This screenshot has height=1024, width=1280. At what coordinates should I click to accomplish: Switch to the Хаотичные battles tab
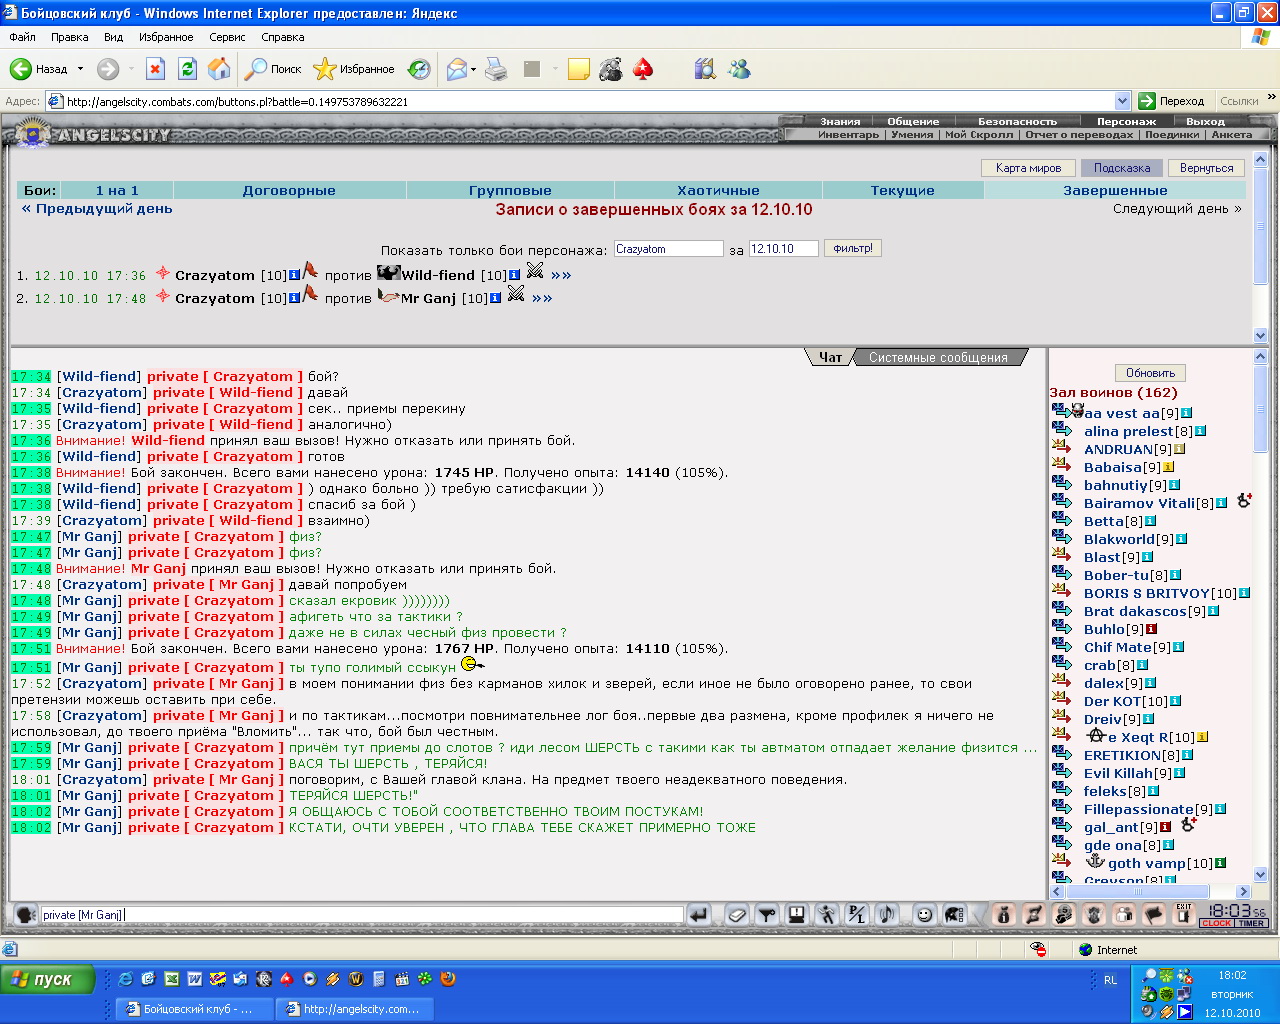point(718,190)
